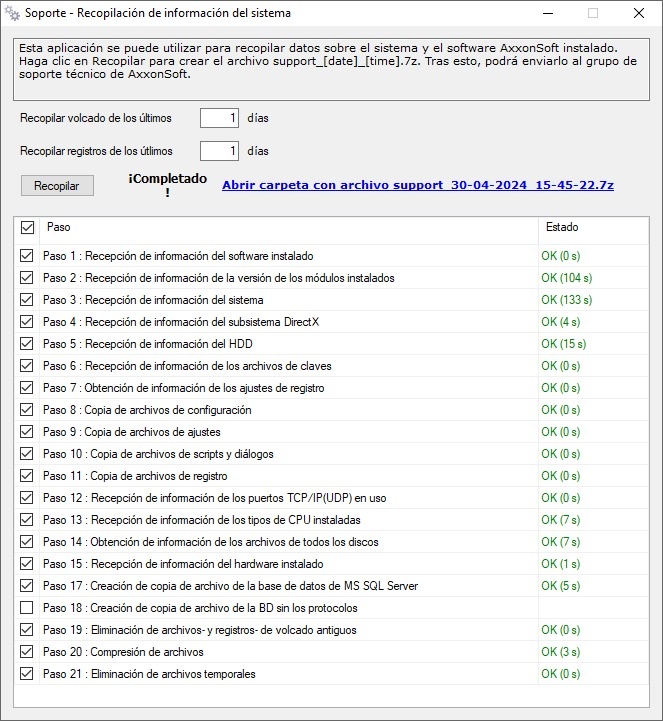Close the Soporte window

click(639, 13)
